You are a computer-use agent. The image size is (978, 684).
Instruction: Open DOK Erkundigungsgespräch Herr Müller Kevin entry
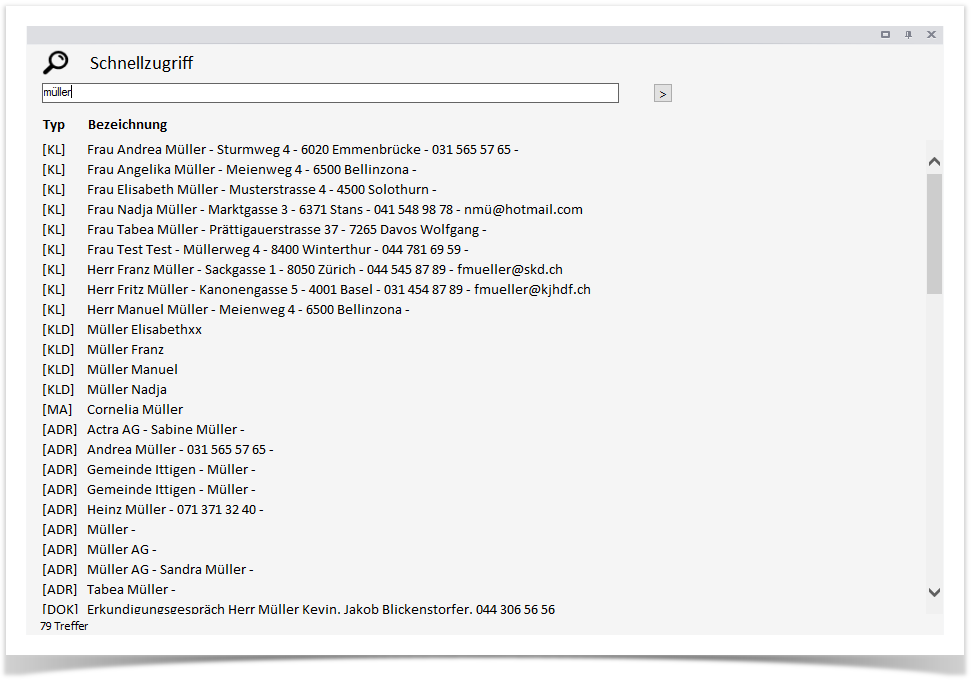coord(321,609)
